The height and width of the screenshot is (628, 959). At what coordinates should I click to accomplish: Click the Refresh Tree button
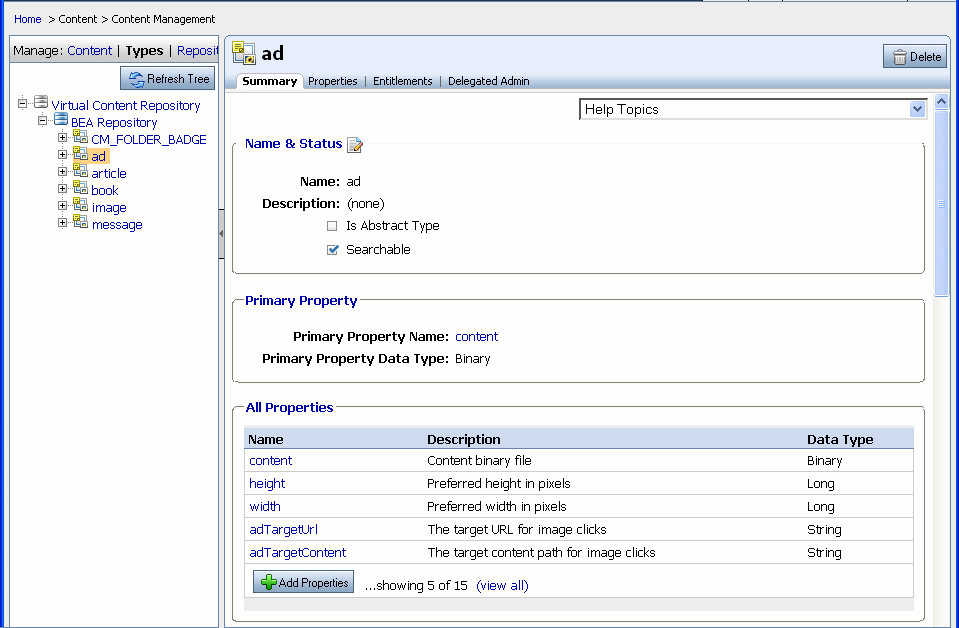pyautogui.click(x=168, y=78)
